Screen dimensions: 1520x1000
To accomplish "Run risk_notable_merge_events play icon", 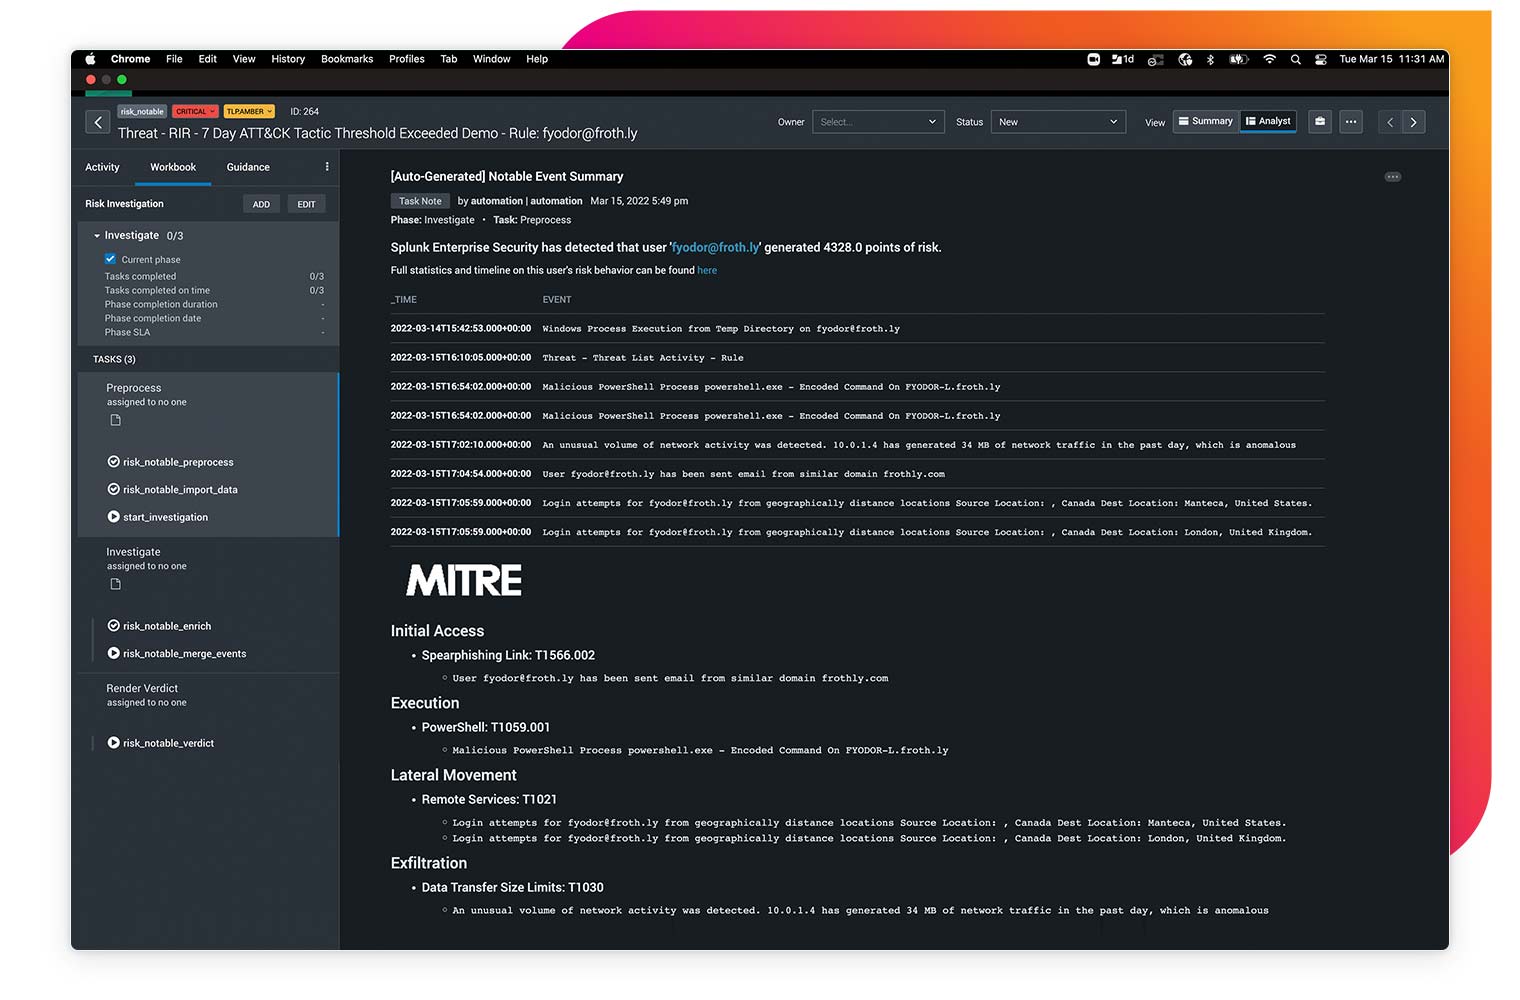I will tap(113, 653).
